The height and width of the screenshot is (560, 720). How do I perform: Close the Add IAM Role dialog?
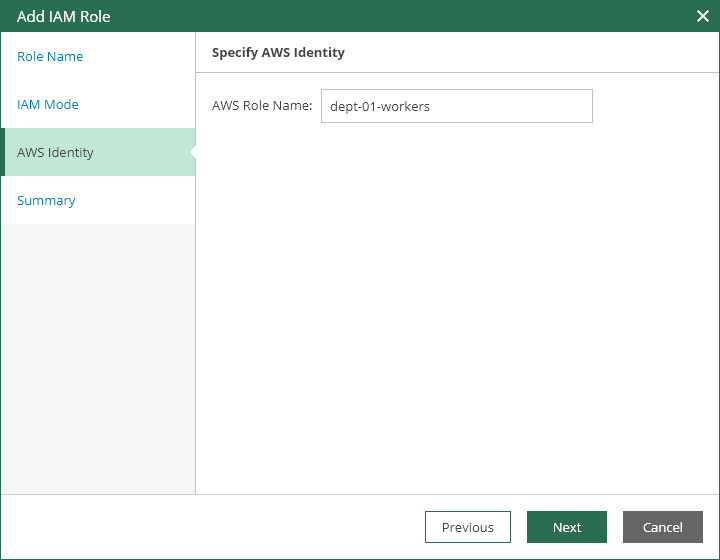click(x=703, y=16)
